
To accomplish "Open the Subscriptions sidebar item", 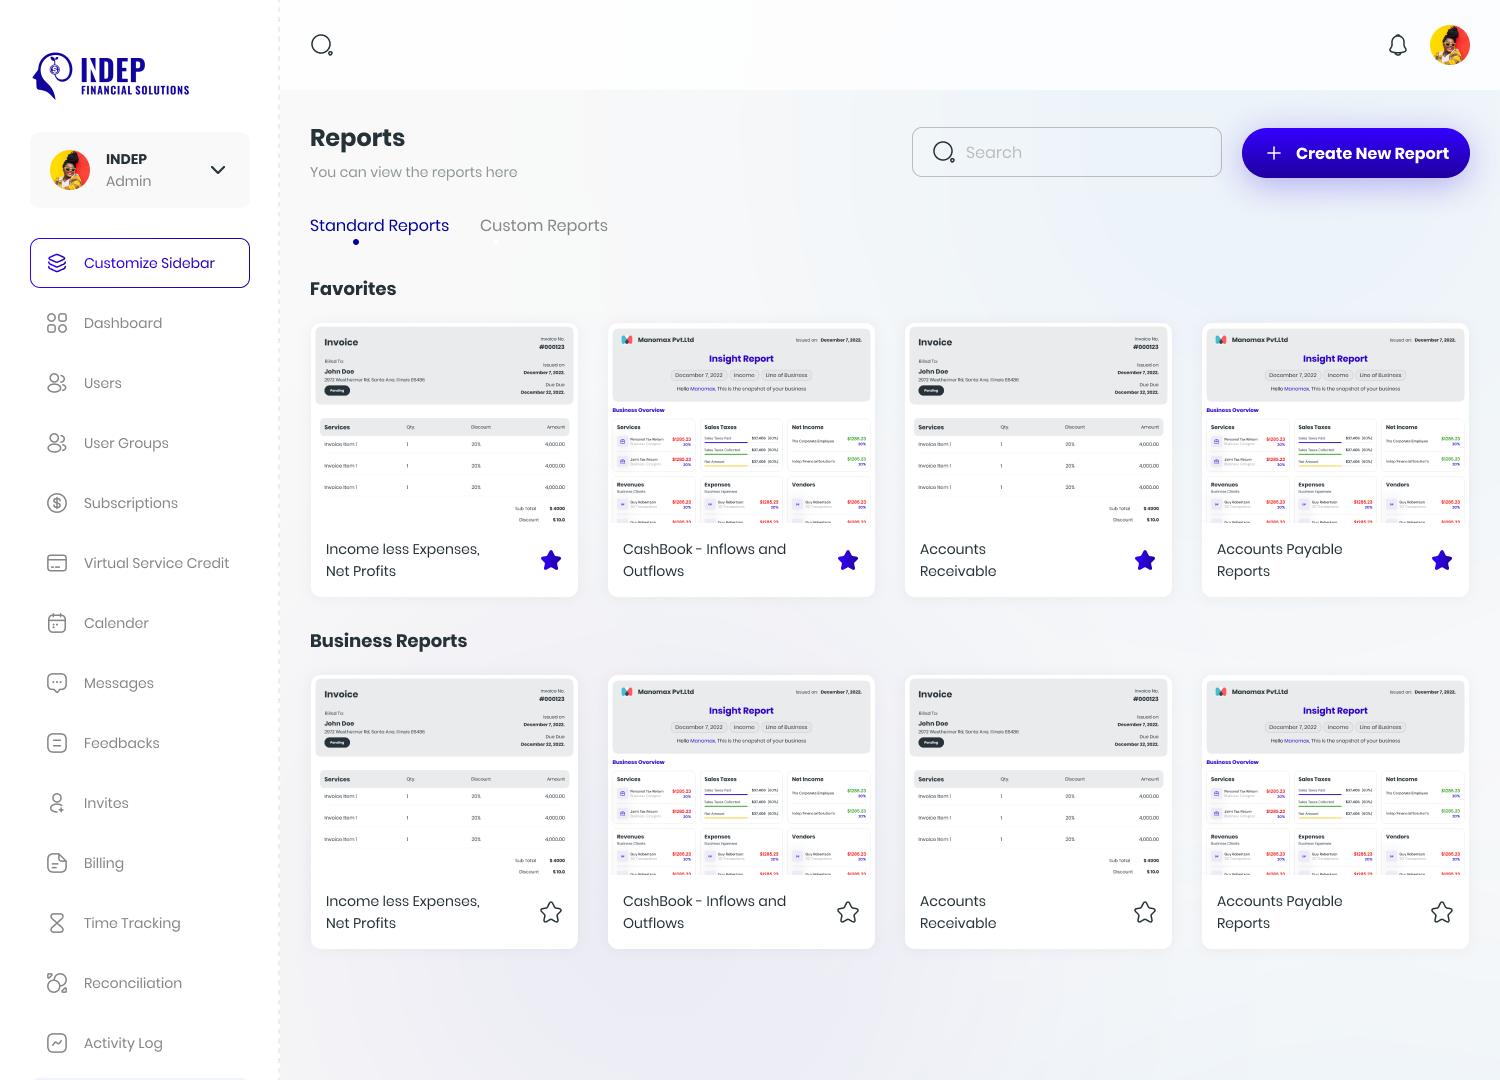I will pyautogui.click(x=130, y=503).
